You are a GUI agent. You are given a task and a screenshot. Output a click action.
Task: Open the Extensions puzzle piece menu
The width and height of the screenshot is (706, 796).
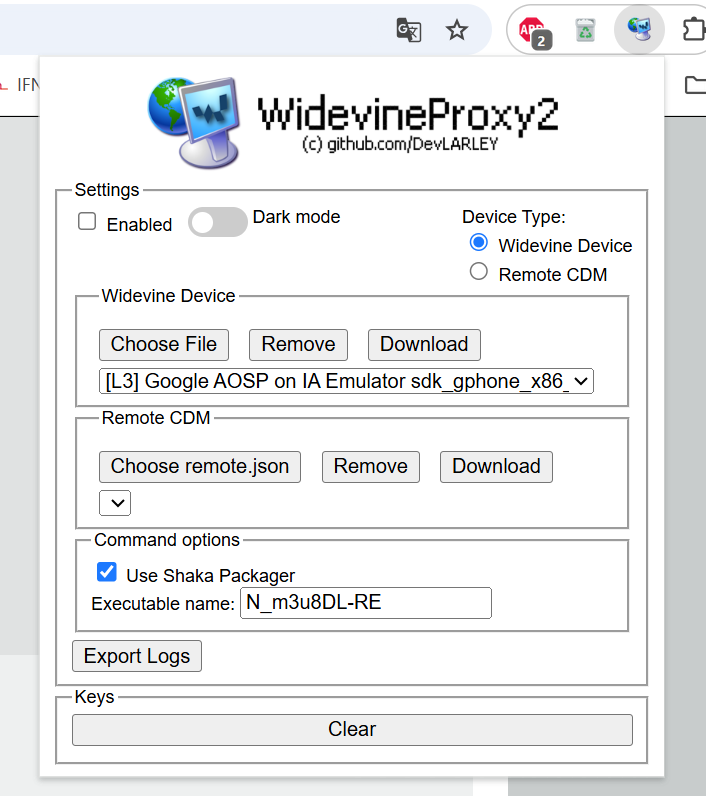[x=694, y=30]
